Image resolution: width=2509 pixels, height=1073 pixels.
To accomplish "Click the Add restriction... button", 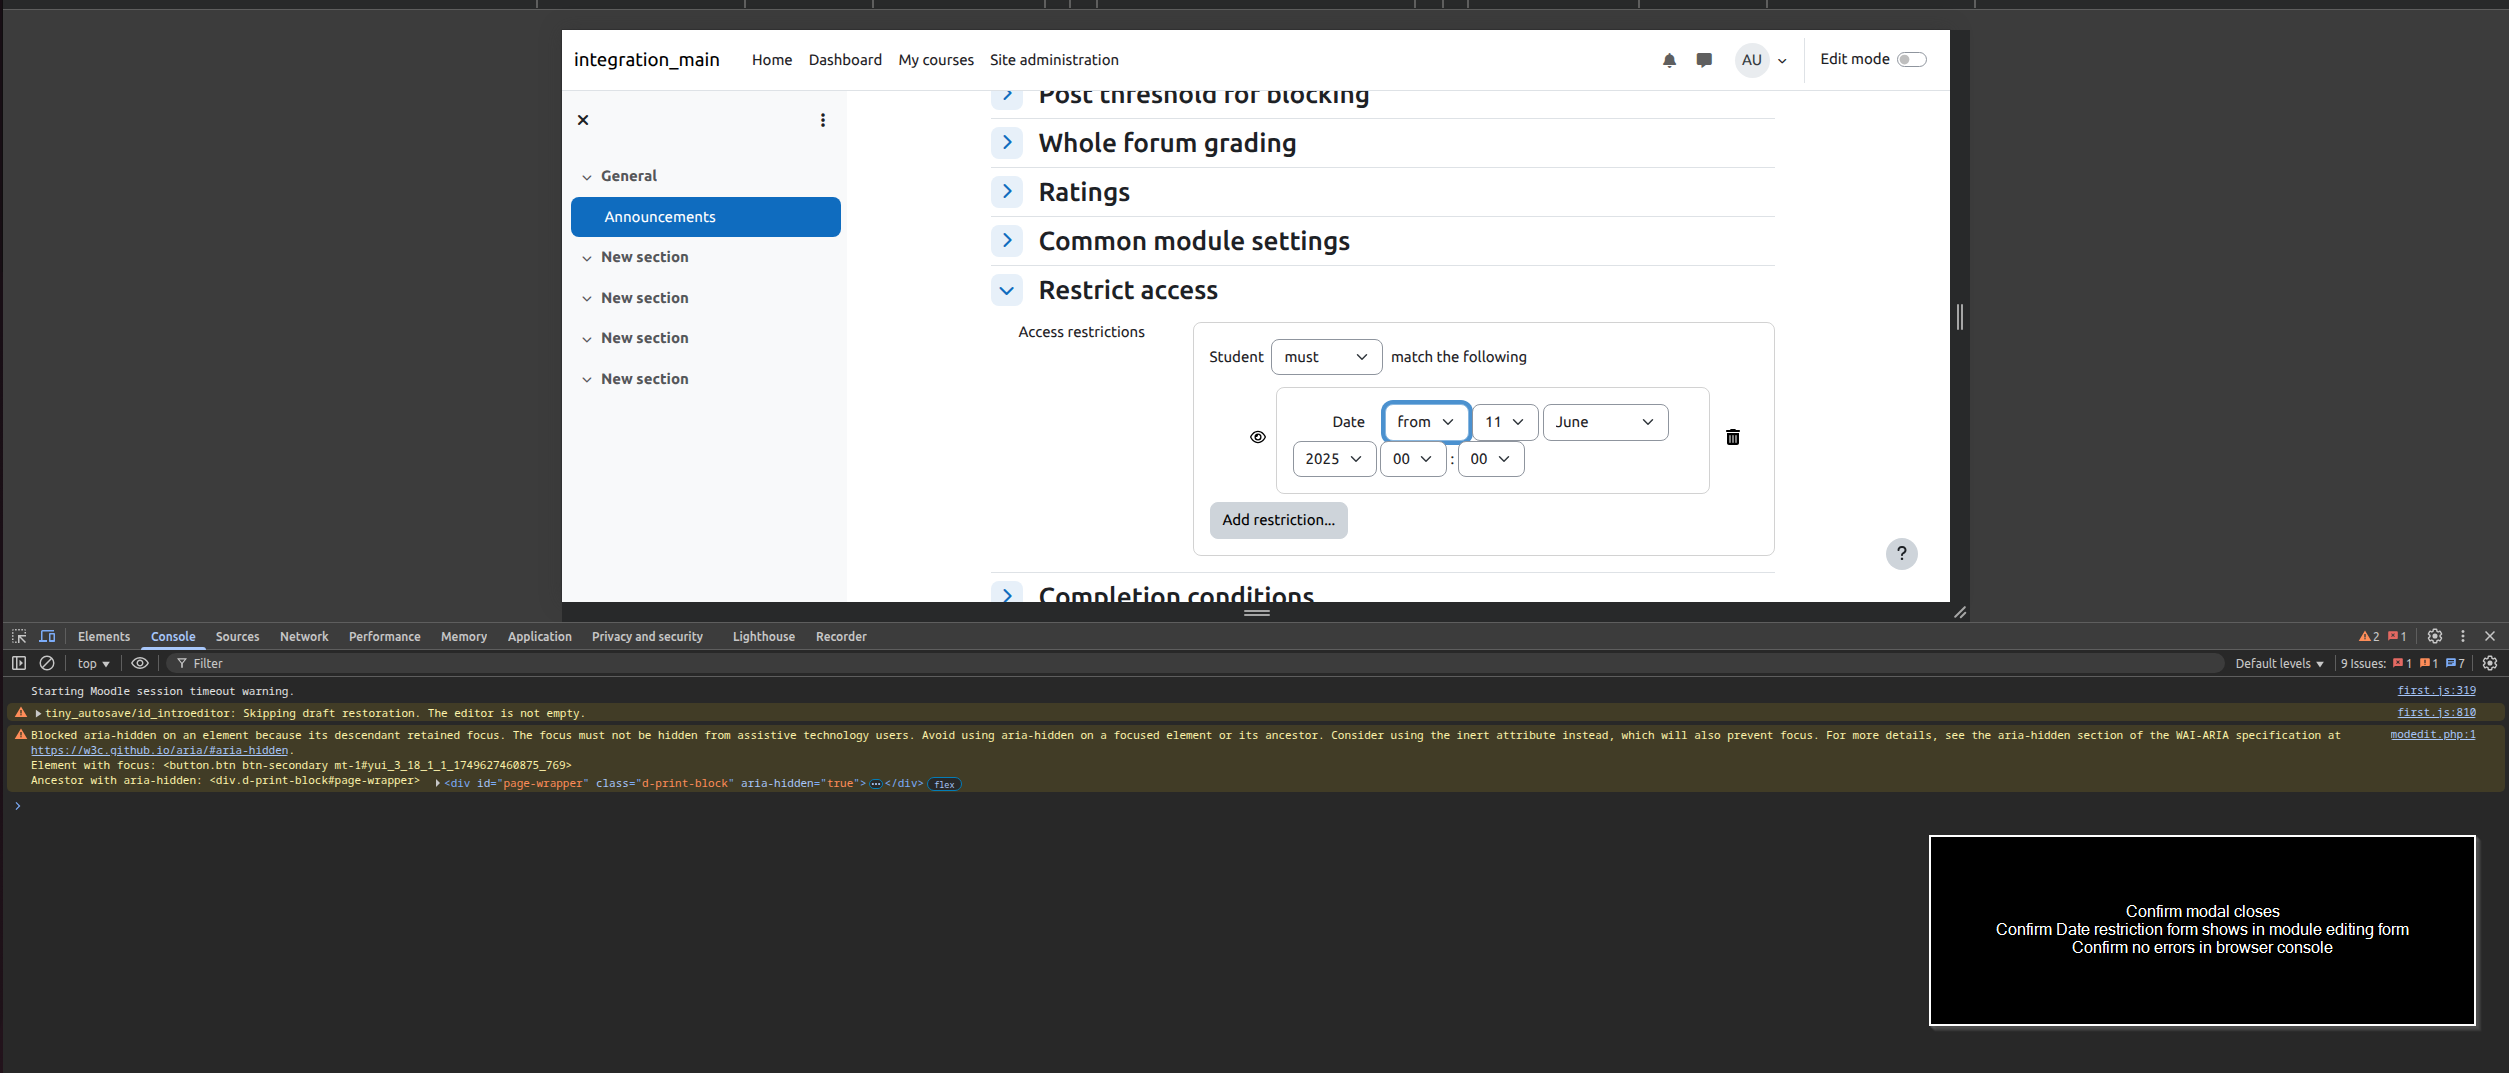I will (1278, 520).
